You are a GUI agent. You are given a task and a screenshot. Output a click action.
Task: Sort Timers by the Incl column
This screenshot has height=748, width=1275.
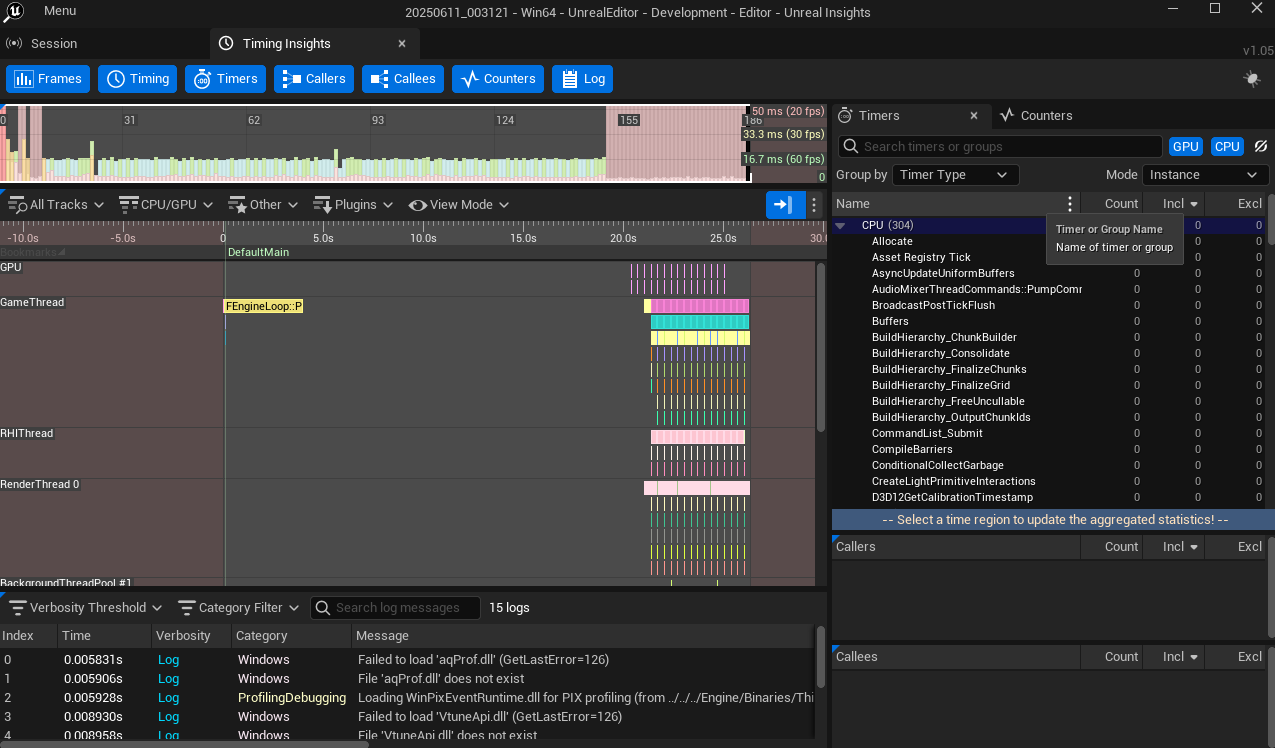point(1174,204)
